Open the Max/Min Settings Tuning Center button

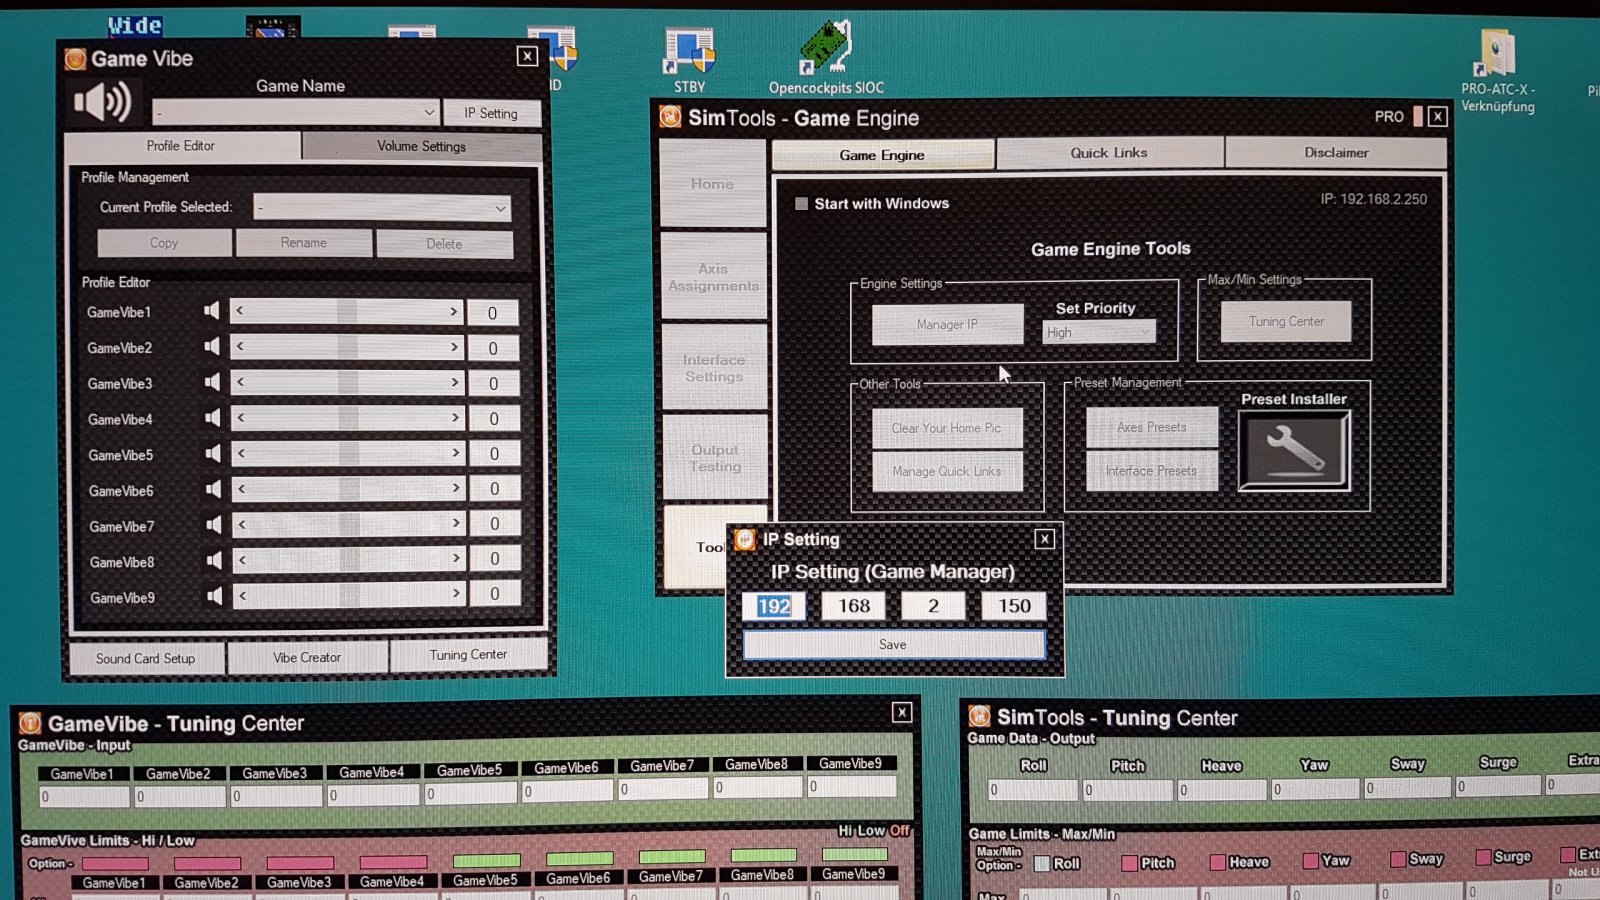click(1286, 322)
